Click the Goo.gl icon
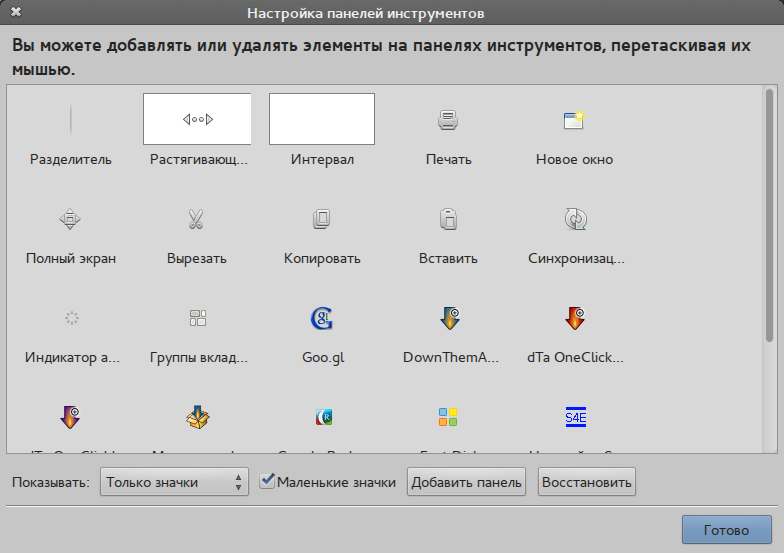 [x=322, y=319]
